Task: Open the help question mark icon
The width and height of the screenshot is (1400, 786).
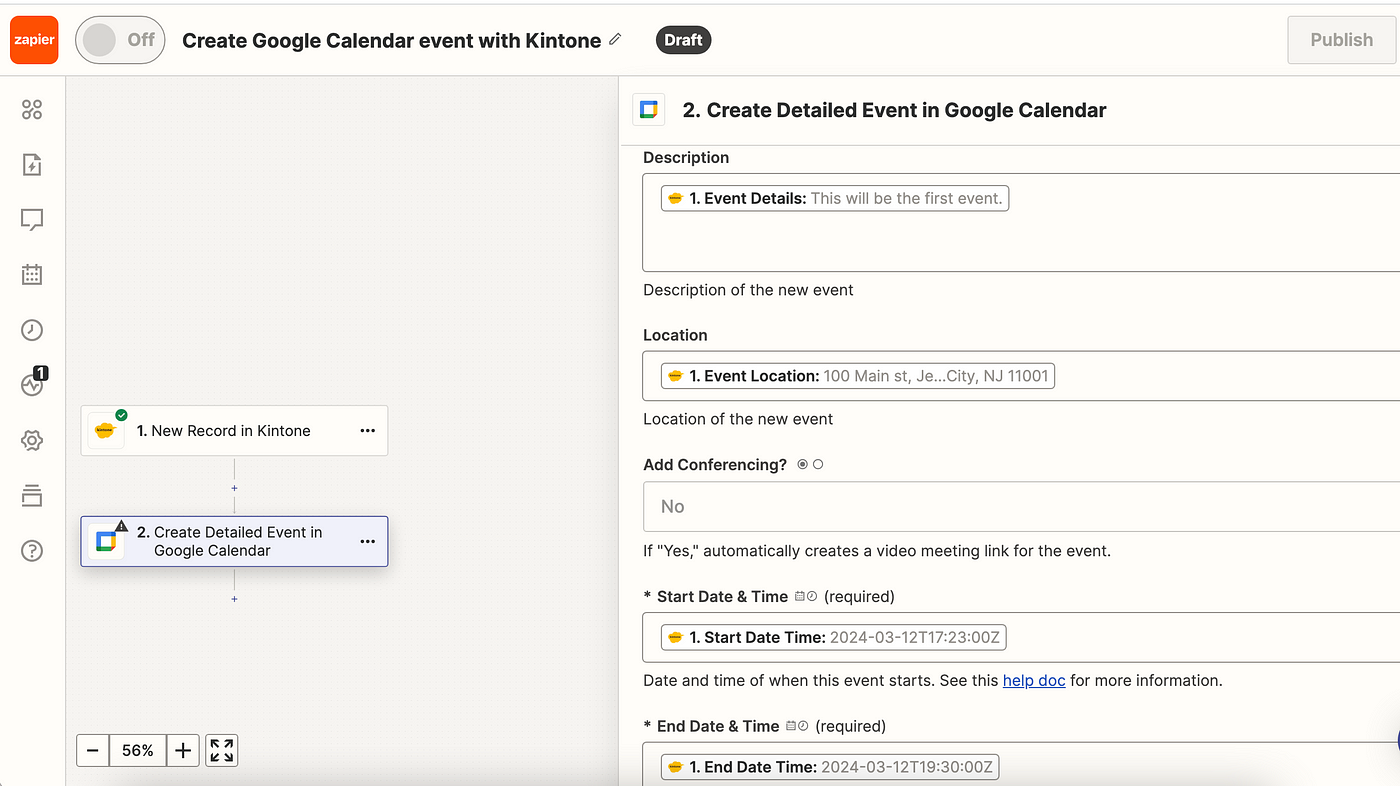Action: click(x=32, y=551)
